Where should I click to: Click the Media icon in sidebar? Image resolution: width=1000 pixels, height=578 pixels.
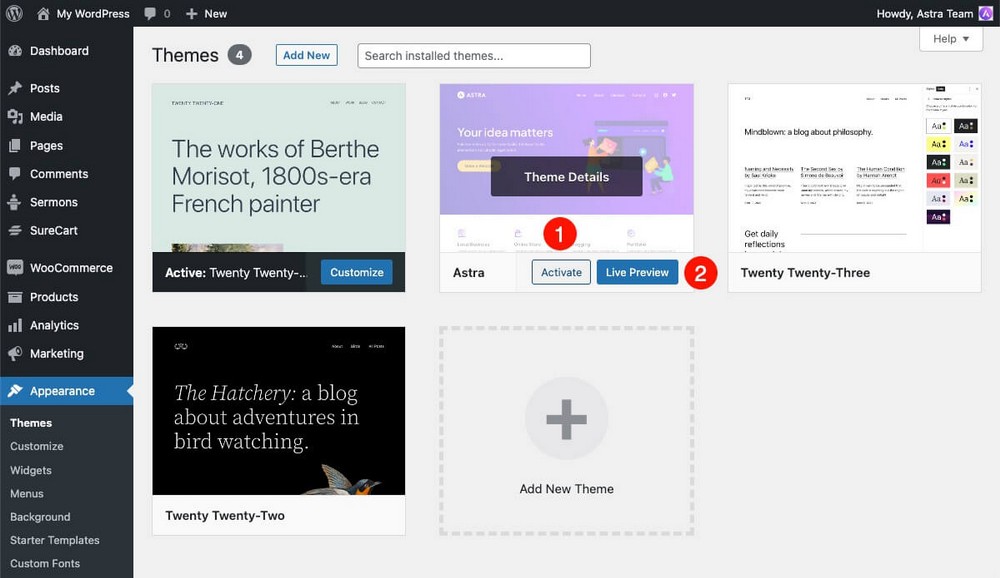15,116
